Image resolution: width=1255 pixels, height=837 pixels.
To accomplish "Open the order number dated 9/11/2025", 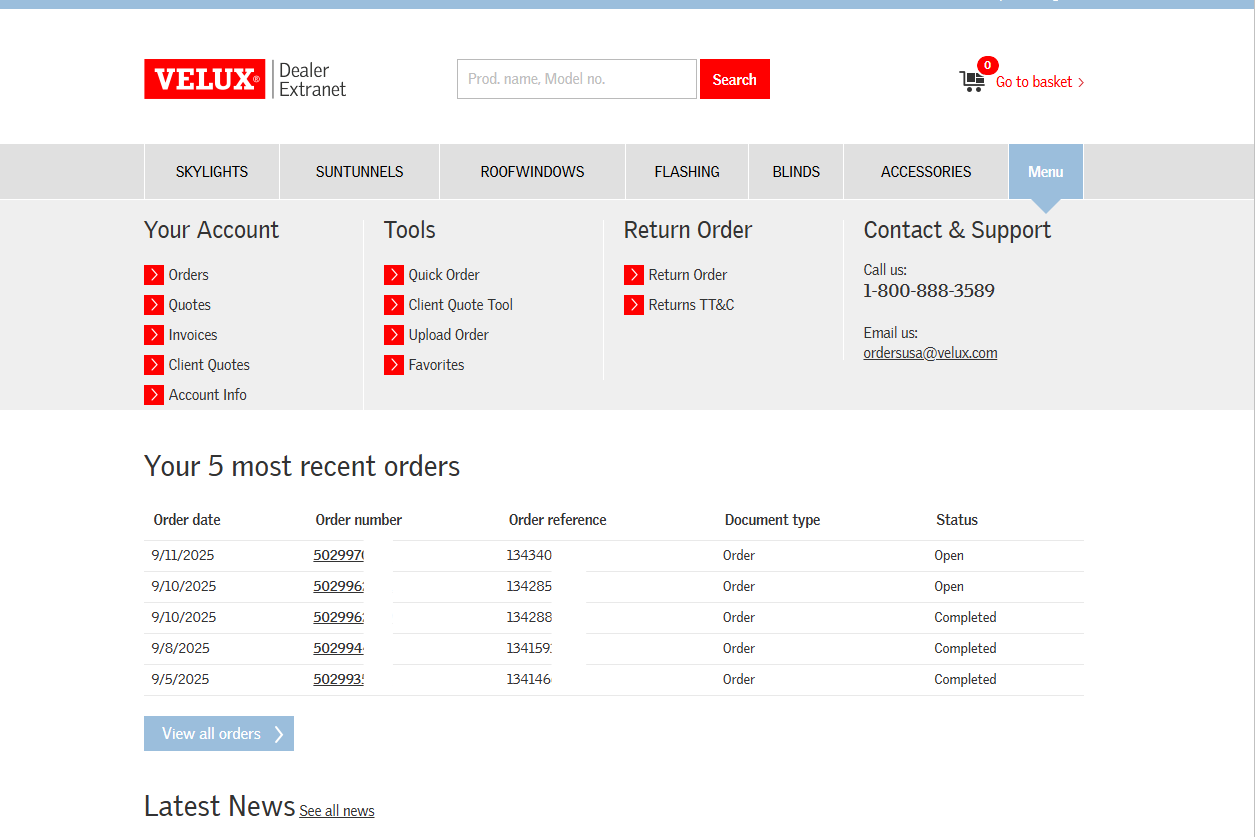I will 339,555.
